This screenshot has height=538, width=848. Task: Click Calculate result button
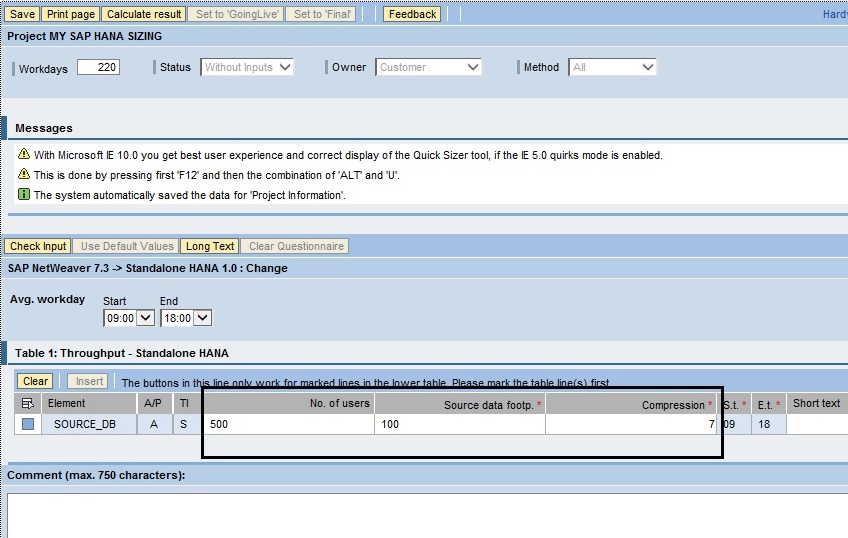point(144,14)
